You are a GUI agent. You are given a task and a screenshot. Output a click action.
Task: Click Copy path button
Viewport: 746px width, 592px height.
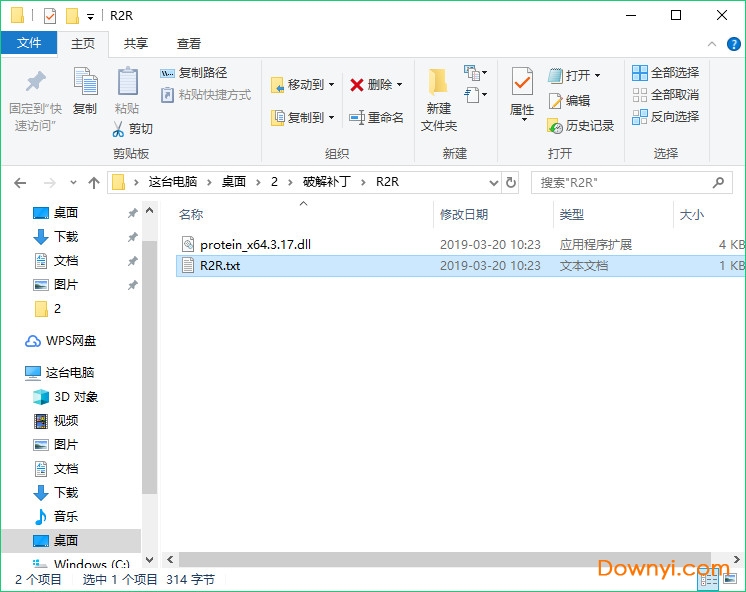(194, 73)
